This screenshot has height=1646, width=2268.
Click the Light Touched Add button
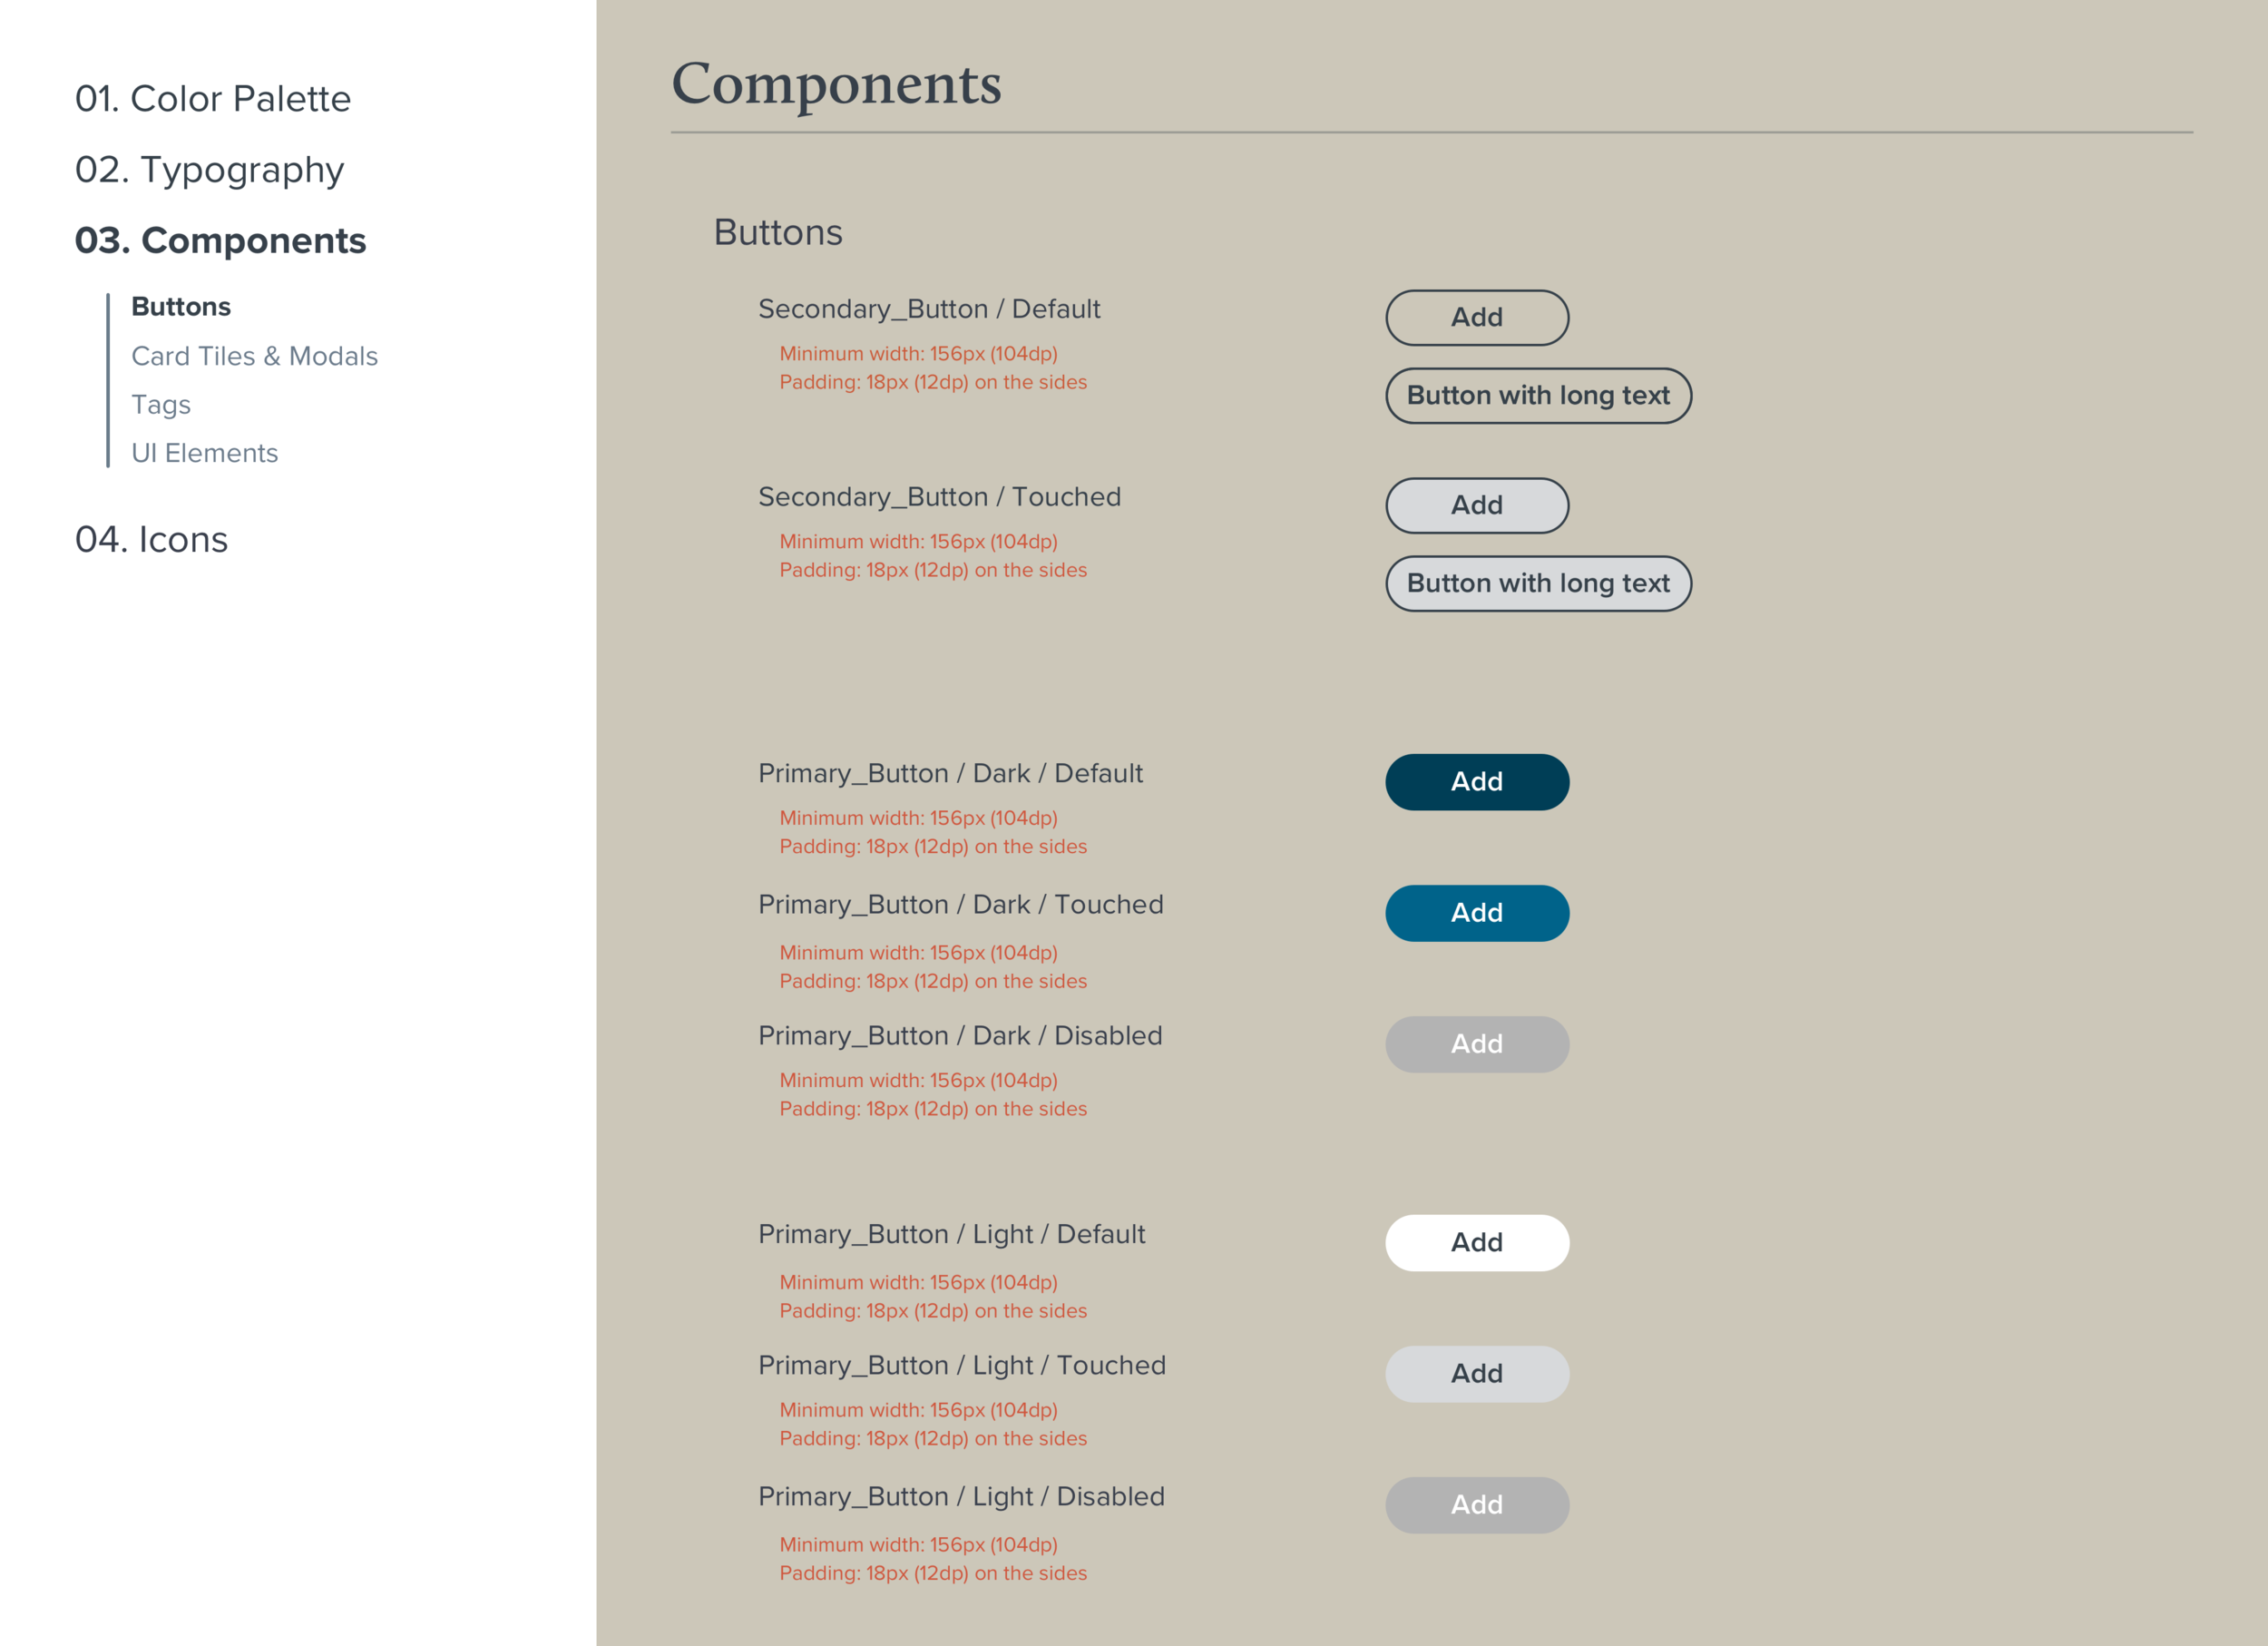(x=1477, y=1374)
